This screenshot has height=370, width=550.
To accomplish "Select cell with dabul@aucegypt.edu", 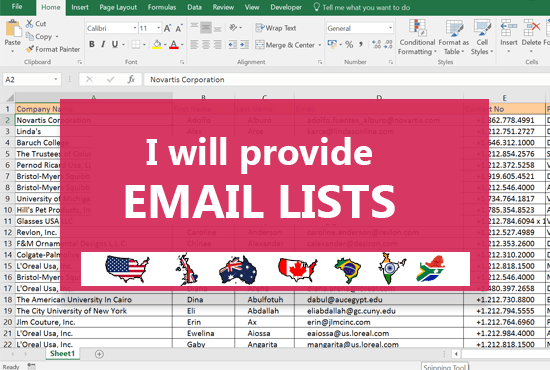I will click(x=379, y=300).
